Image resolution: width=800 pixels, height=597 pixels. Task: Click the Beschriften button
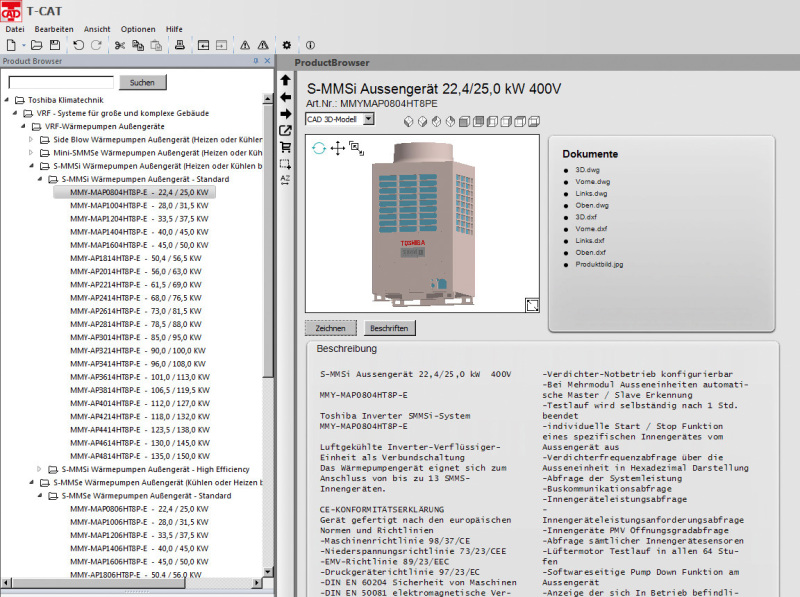click(x=389, y=328)
